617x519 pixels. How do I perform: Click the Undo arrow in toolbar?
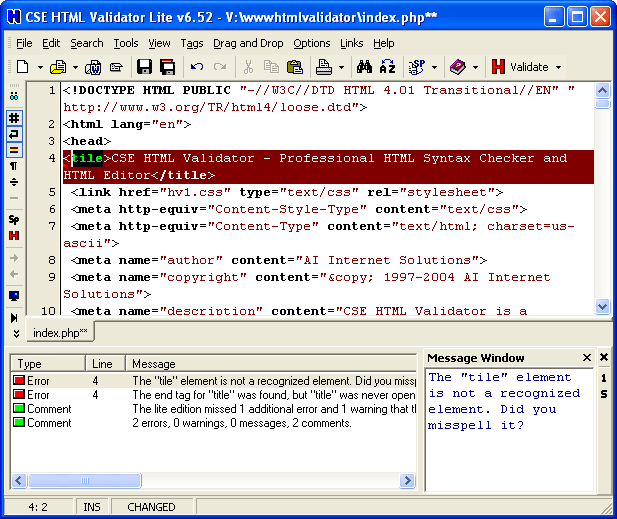pyautogui.click(x=197, y=67)
